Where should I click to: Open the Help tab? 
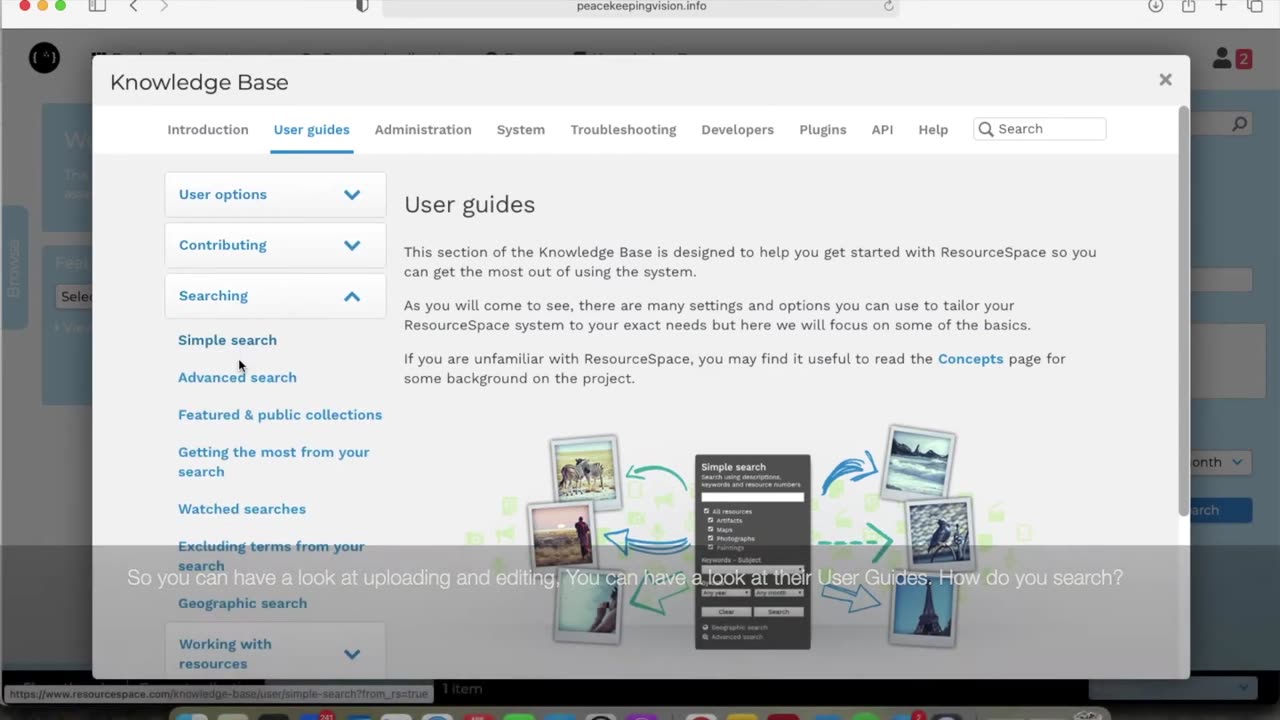click(933, 130)
